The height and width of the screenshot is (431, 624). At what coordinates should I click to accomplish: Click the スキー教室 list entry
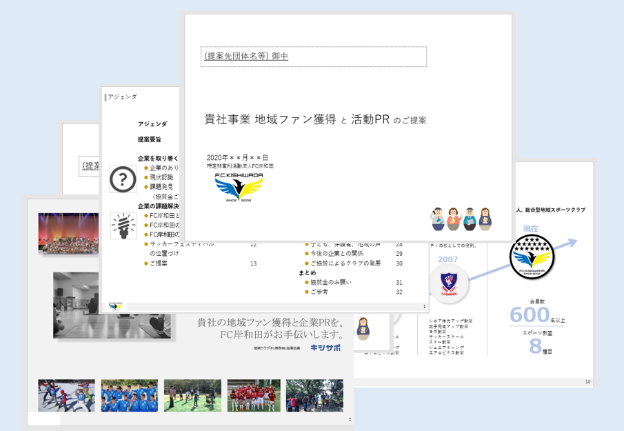pos(439,342)
